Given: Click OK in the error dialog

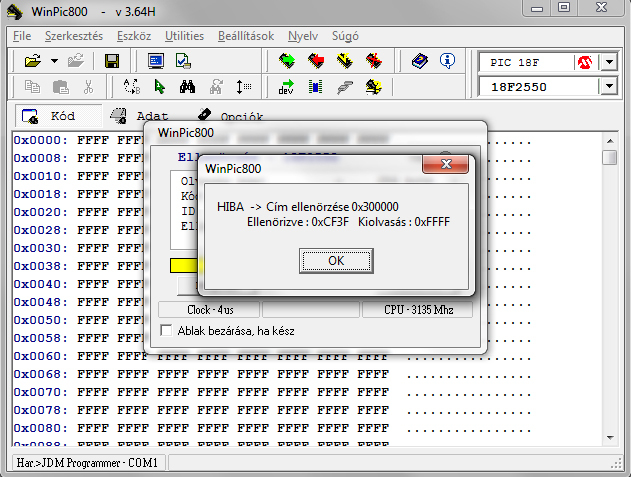Looking at the screenshot, I should [x=336, y=261].
